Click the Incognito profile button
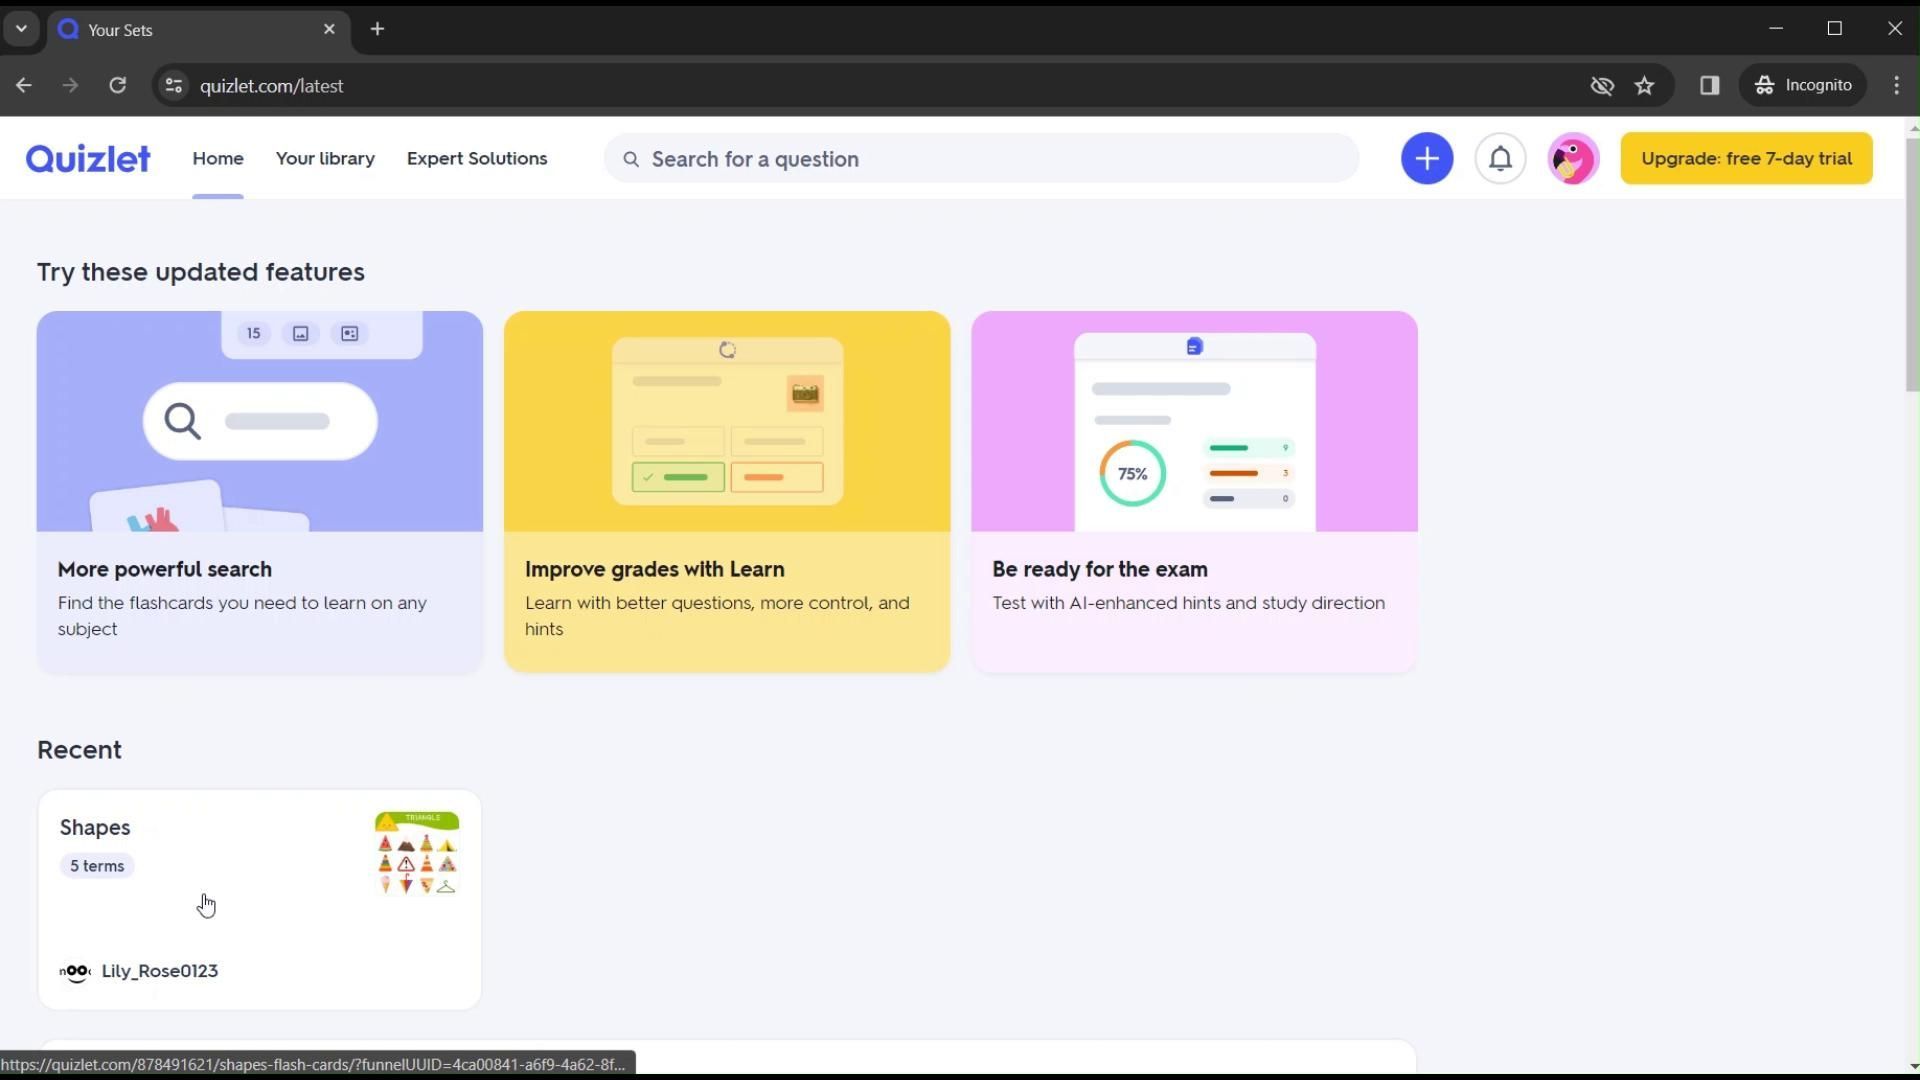This screenshot has width=1920, height=1080. 1804,86
